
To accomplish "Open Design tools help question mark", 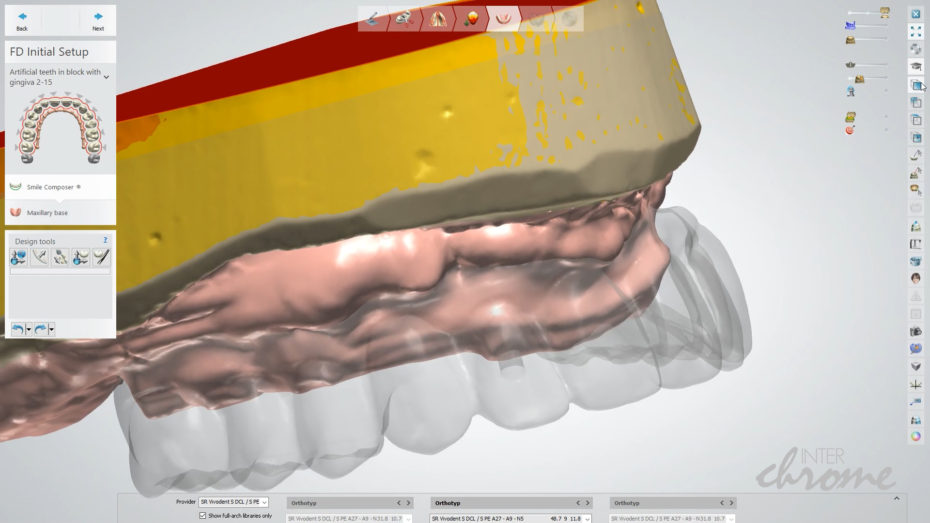I will click(x=106, y=240).
